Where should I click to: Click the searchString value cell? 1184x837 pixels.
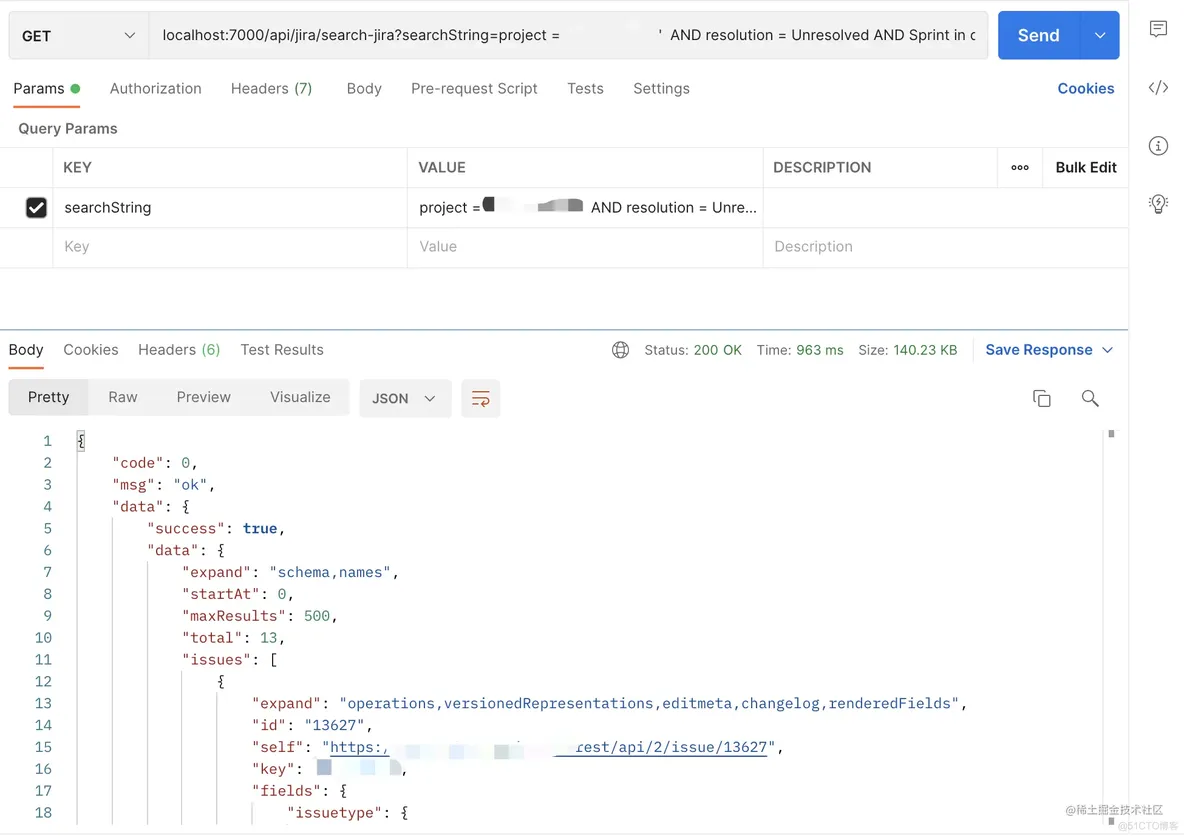[x=585, y=208]
